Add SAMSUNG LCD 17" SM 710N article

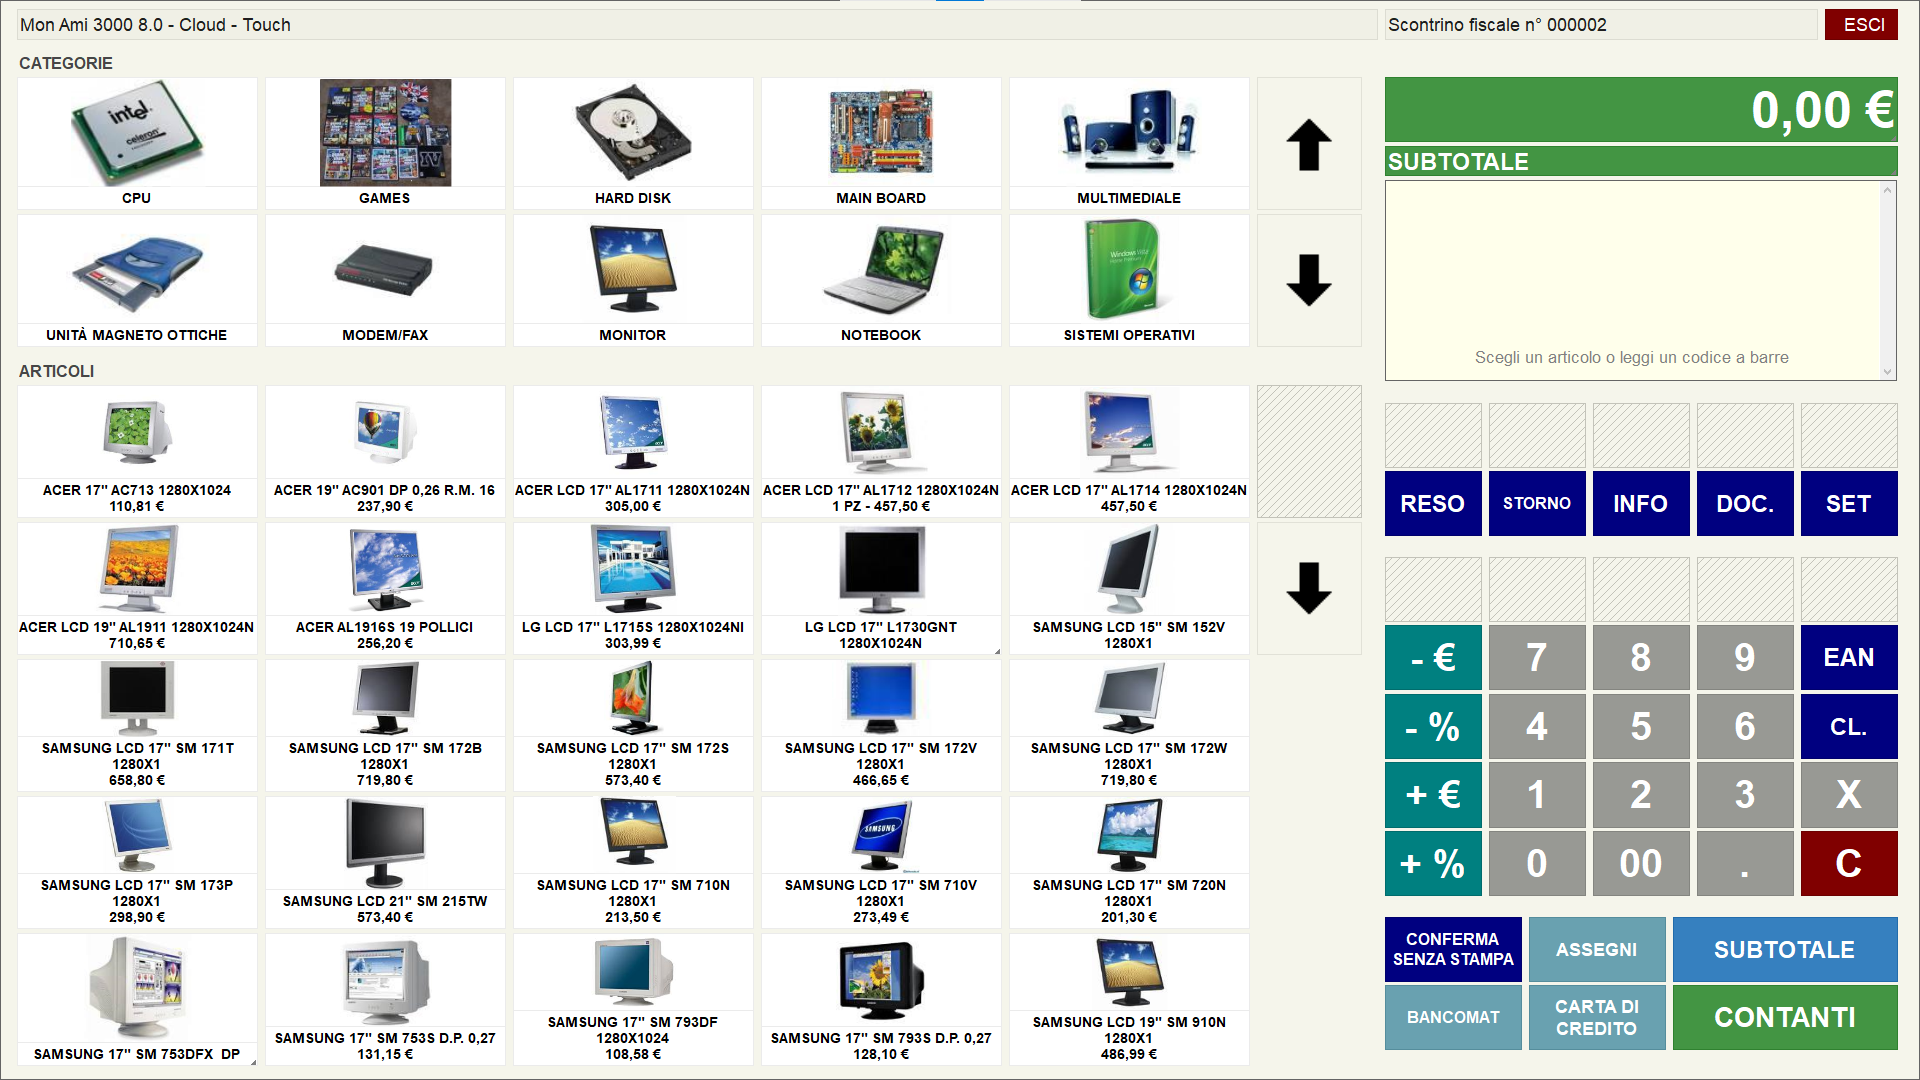click(x=633, y=862)
